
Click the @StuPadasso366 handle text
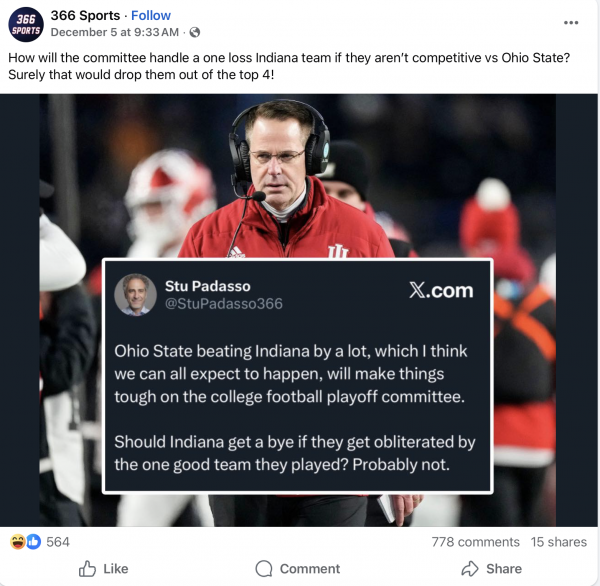pos(224,304)
